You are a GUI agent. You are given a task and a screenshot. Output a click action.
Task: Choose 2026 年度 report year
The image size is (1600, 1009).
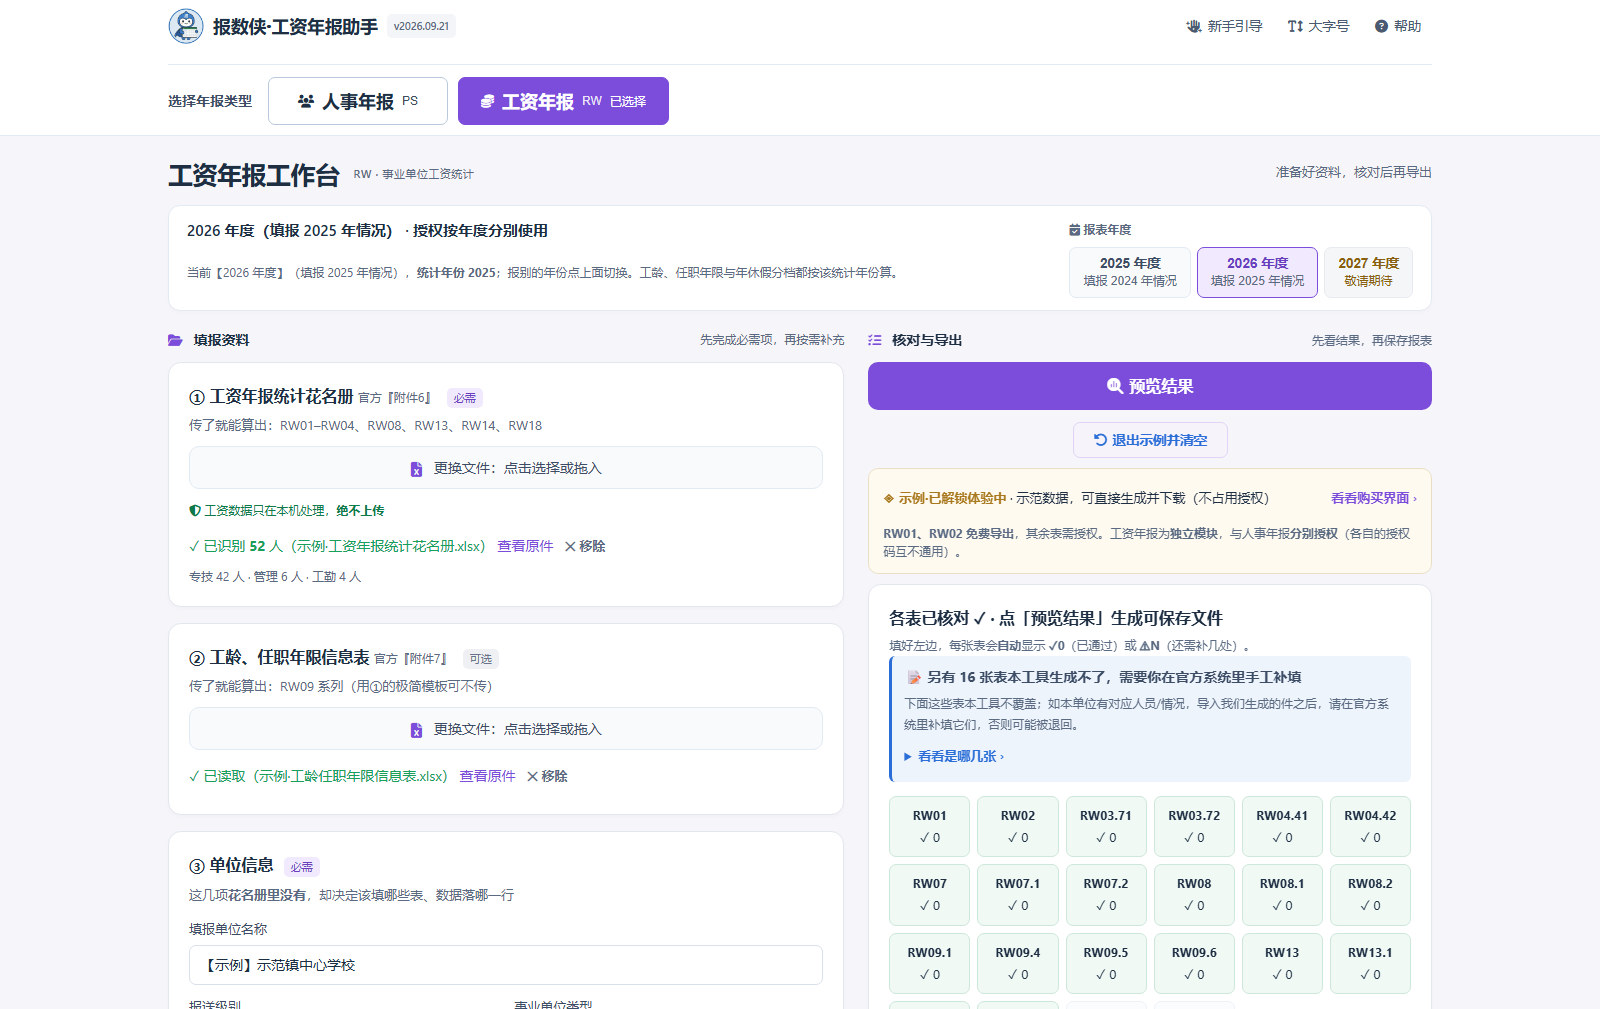pos(1257,272)
